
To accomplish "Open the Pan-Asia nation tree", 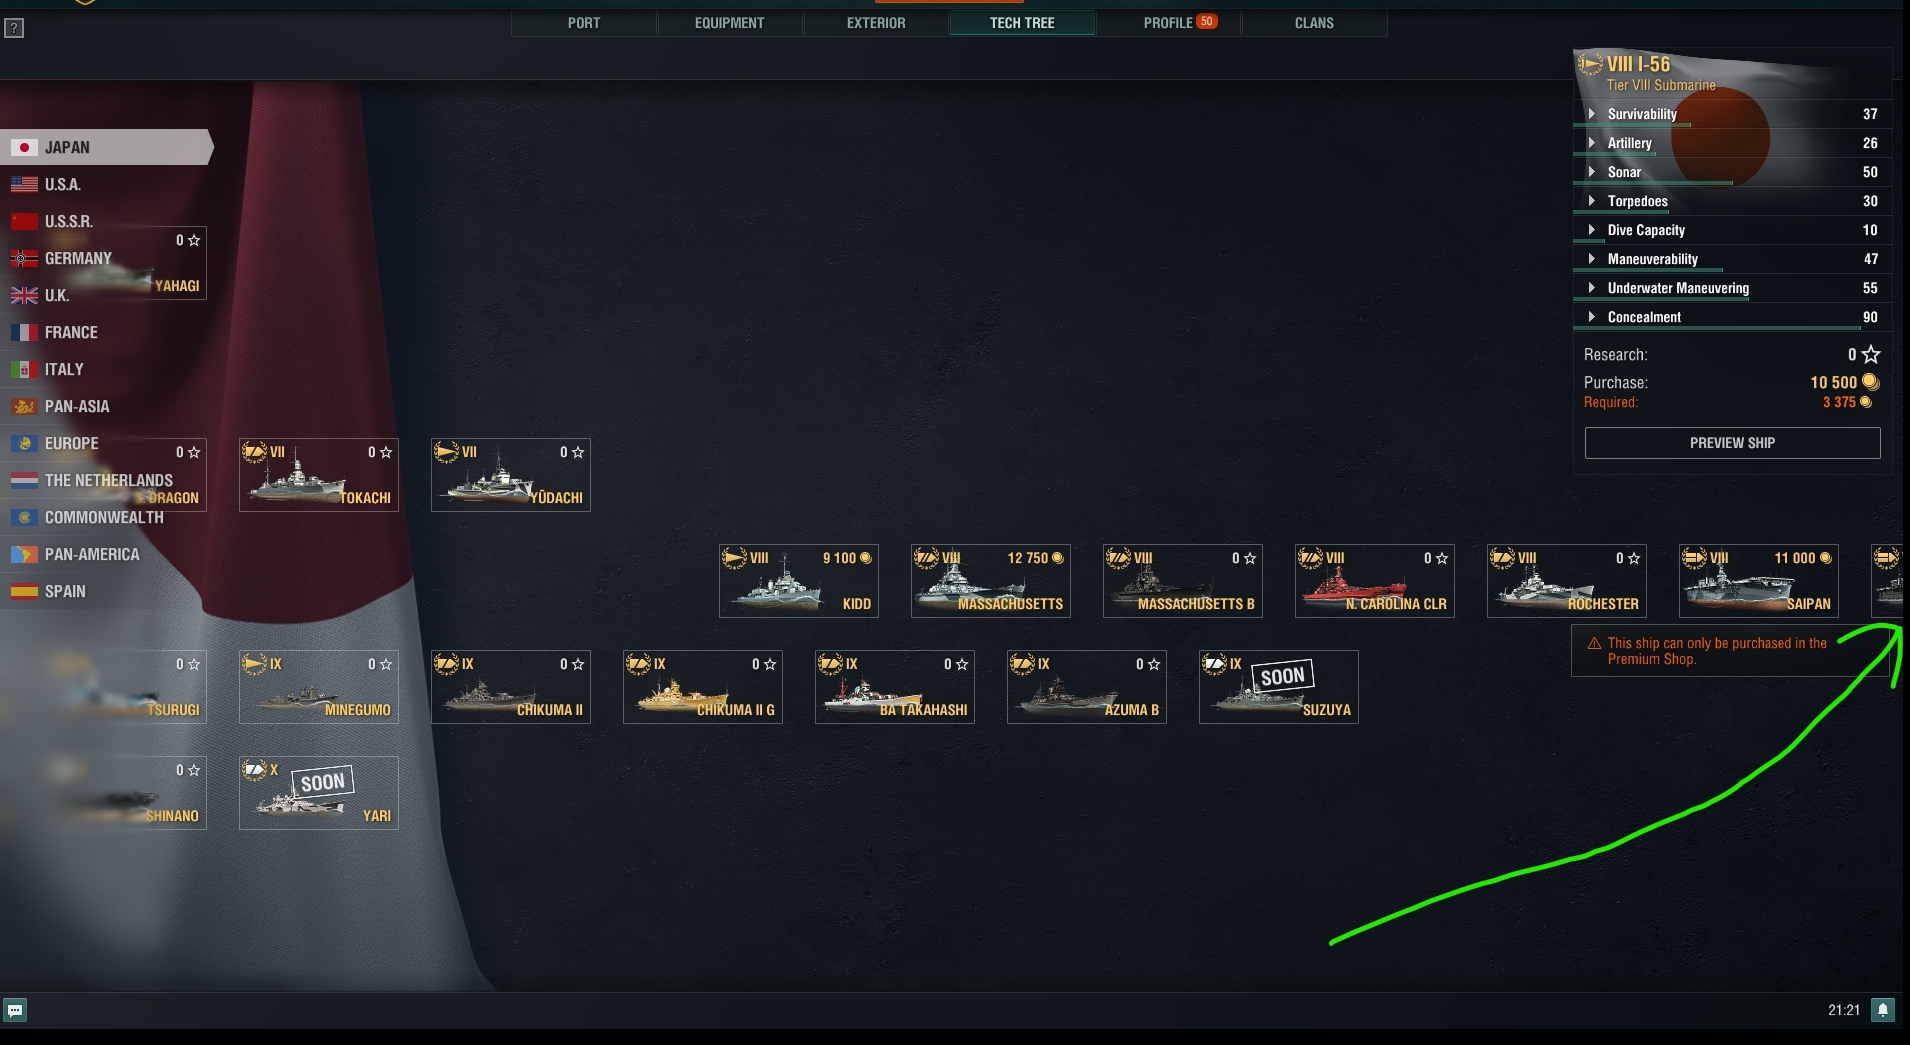I will pos(24,406).
